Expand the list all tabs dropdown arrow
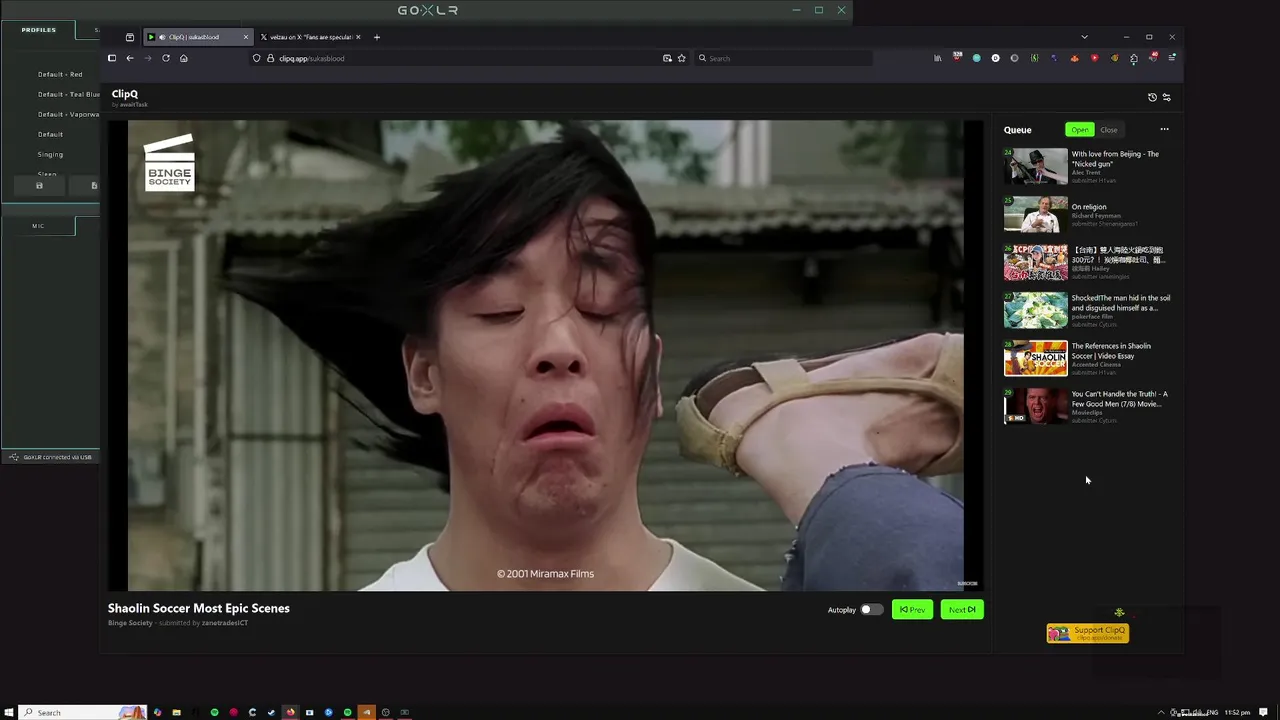Viewport: 1280px width, 720px height. pyautogui.click(x=1084, y=37)
